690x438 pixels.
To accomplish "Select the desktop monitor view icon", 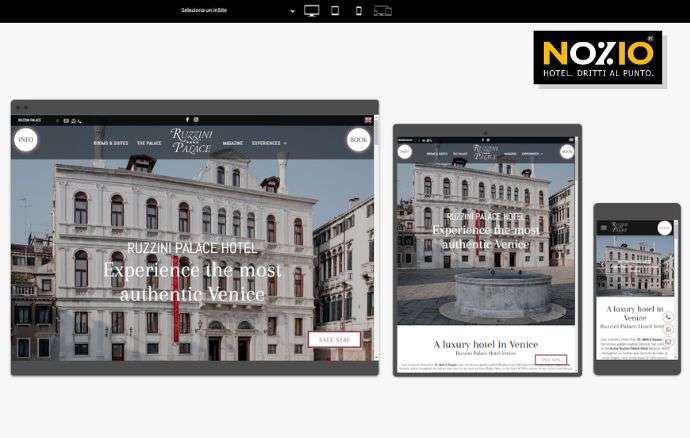I will point(312,11).
